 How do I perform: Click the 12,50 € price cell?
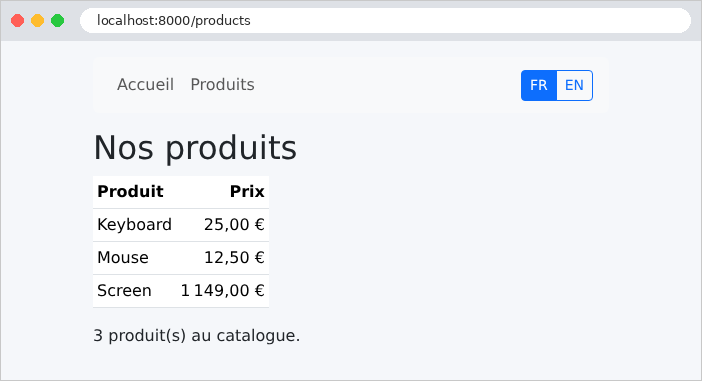point(234,258)
